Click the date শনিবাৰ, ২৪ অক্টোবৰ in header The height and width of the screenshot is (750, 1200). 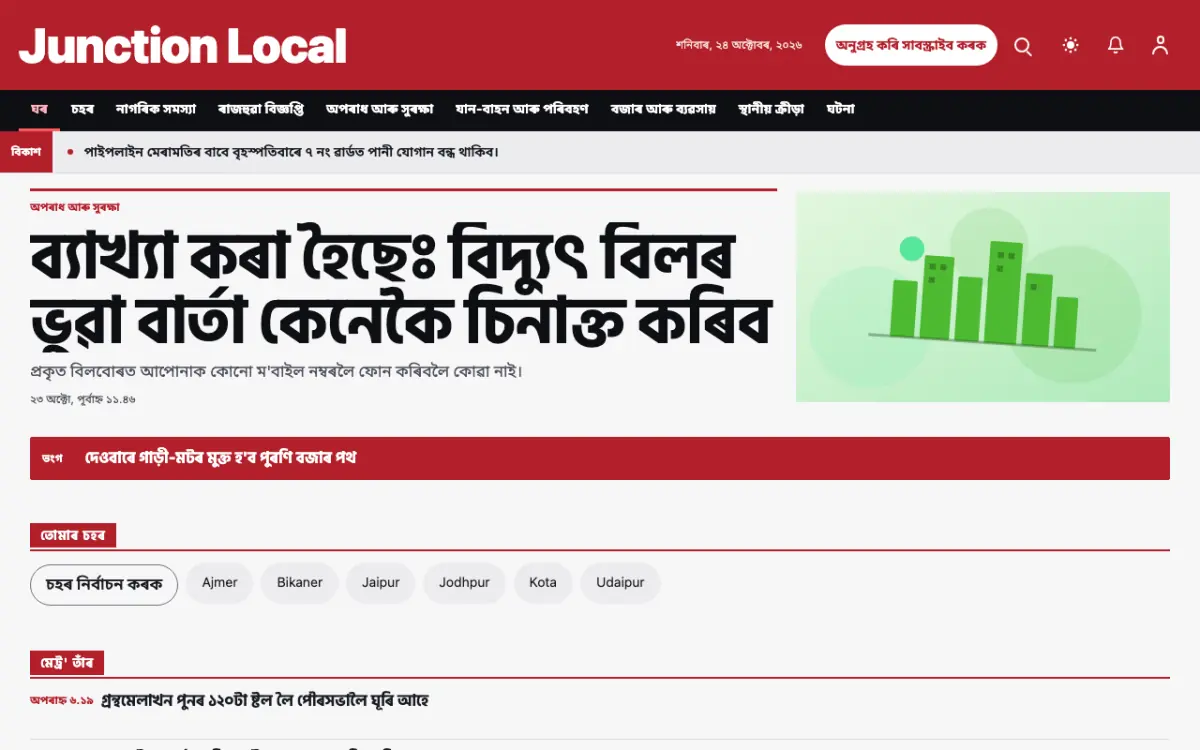739,46
